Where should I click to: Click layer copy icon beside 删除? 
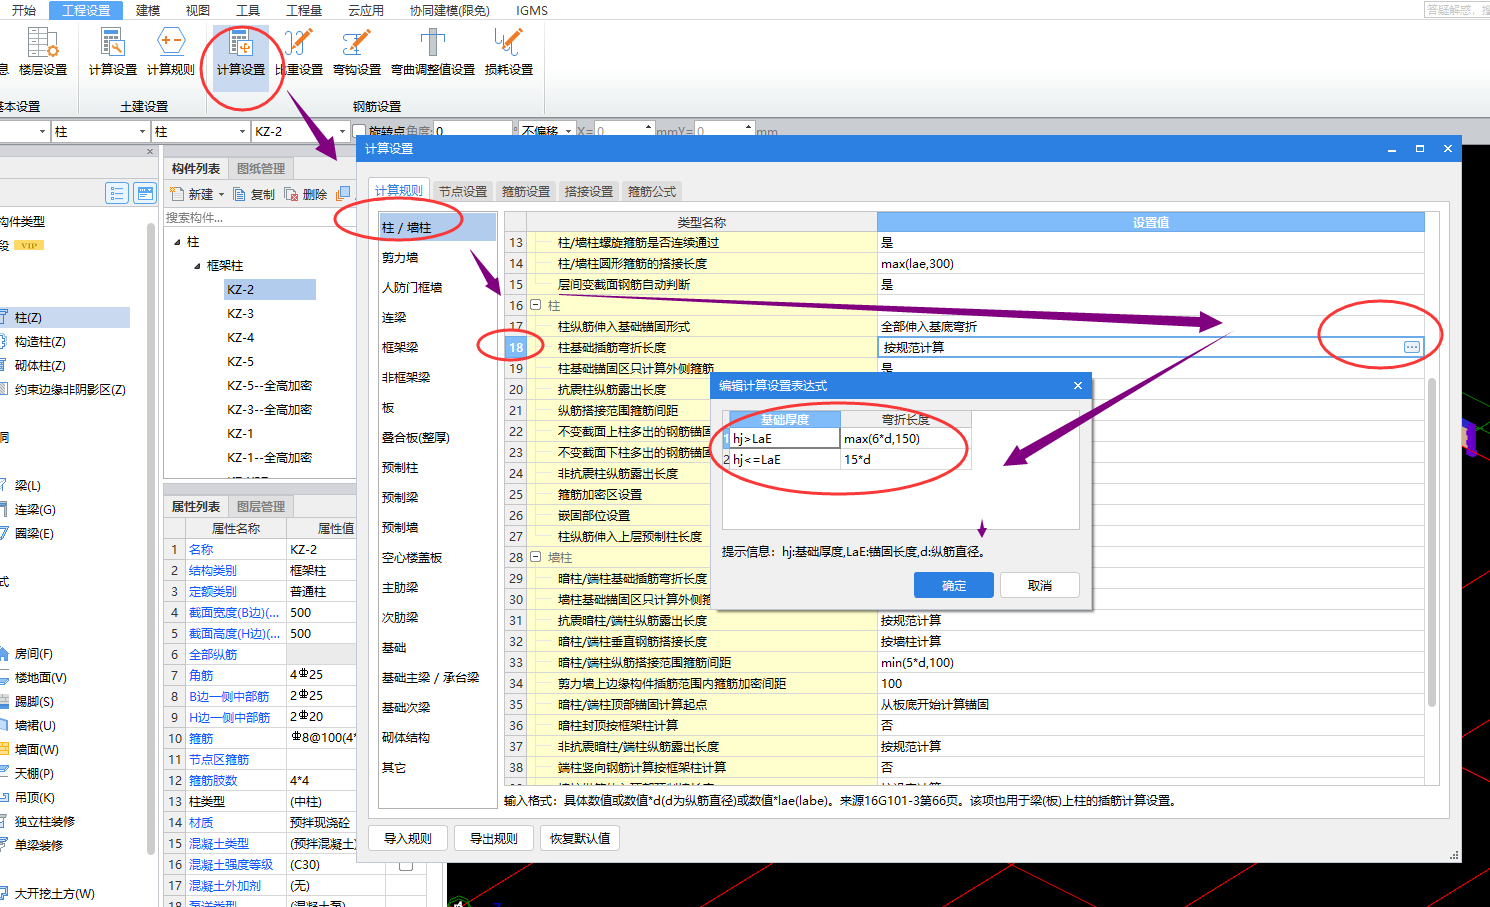[344, 193]
